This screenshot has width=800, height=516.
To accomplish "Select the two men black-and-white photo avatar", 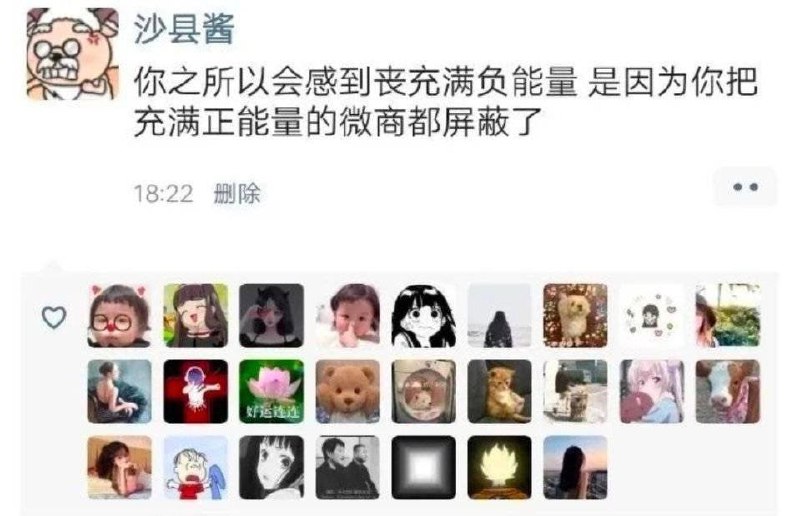I will [x=347, y=468].
